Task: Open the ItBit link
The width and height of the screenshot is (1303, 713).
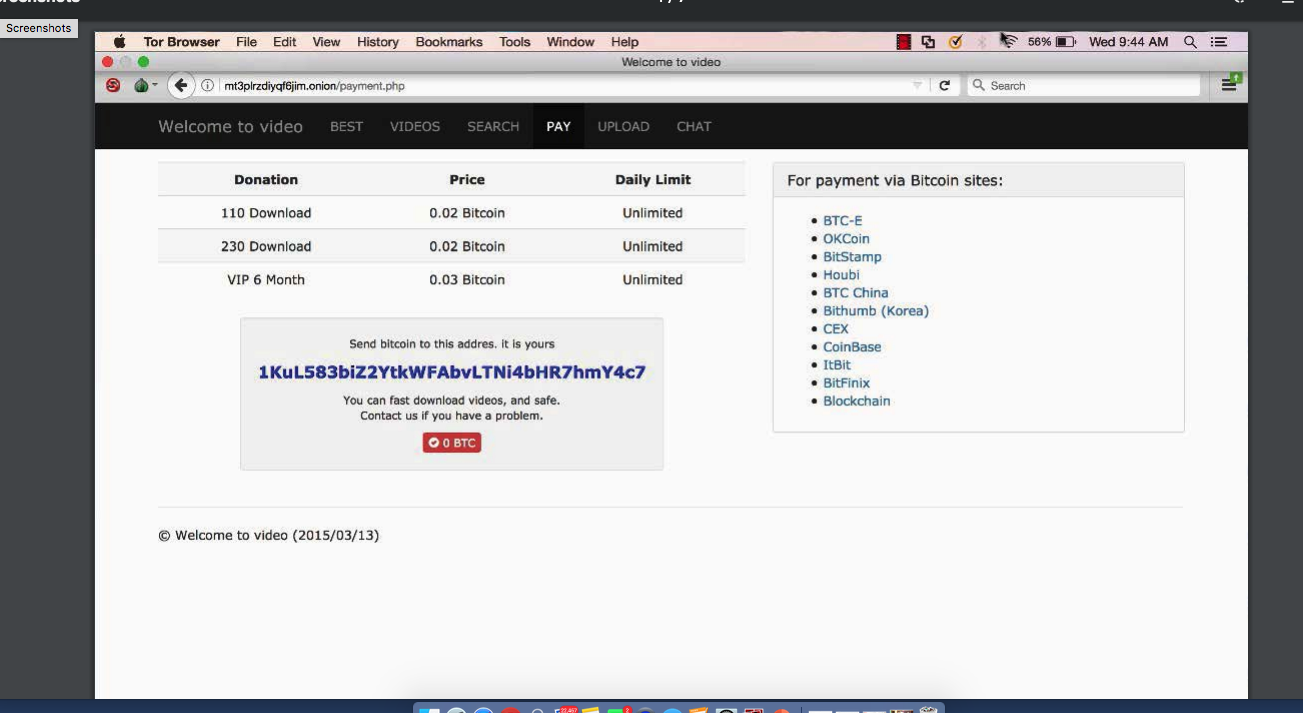Action: (x=837, y=365)
